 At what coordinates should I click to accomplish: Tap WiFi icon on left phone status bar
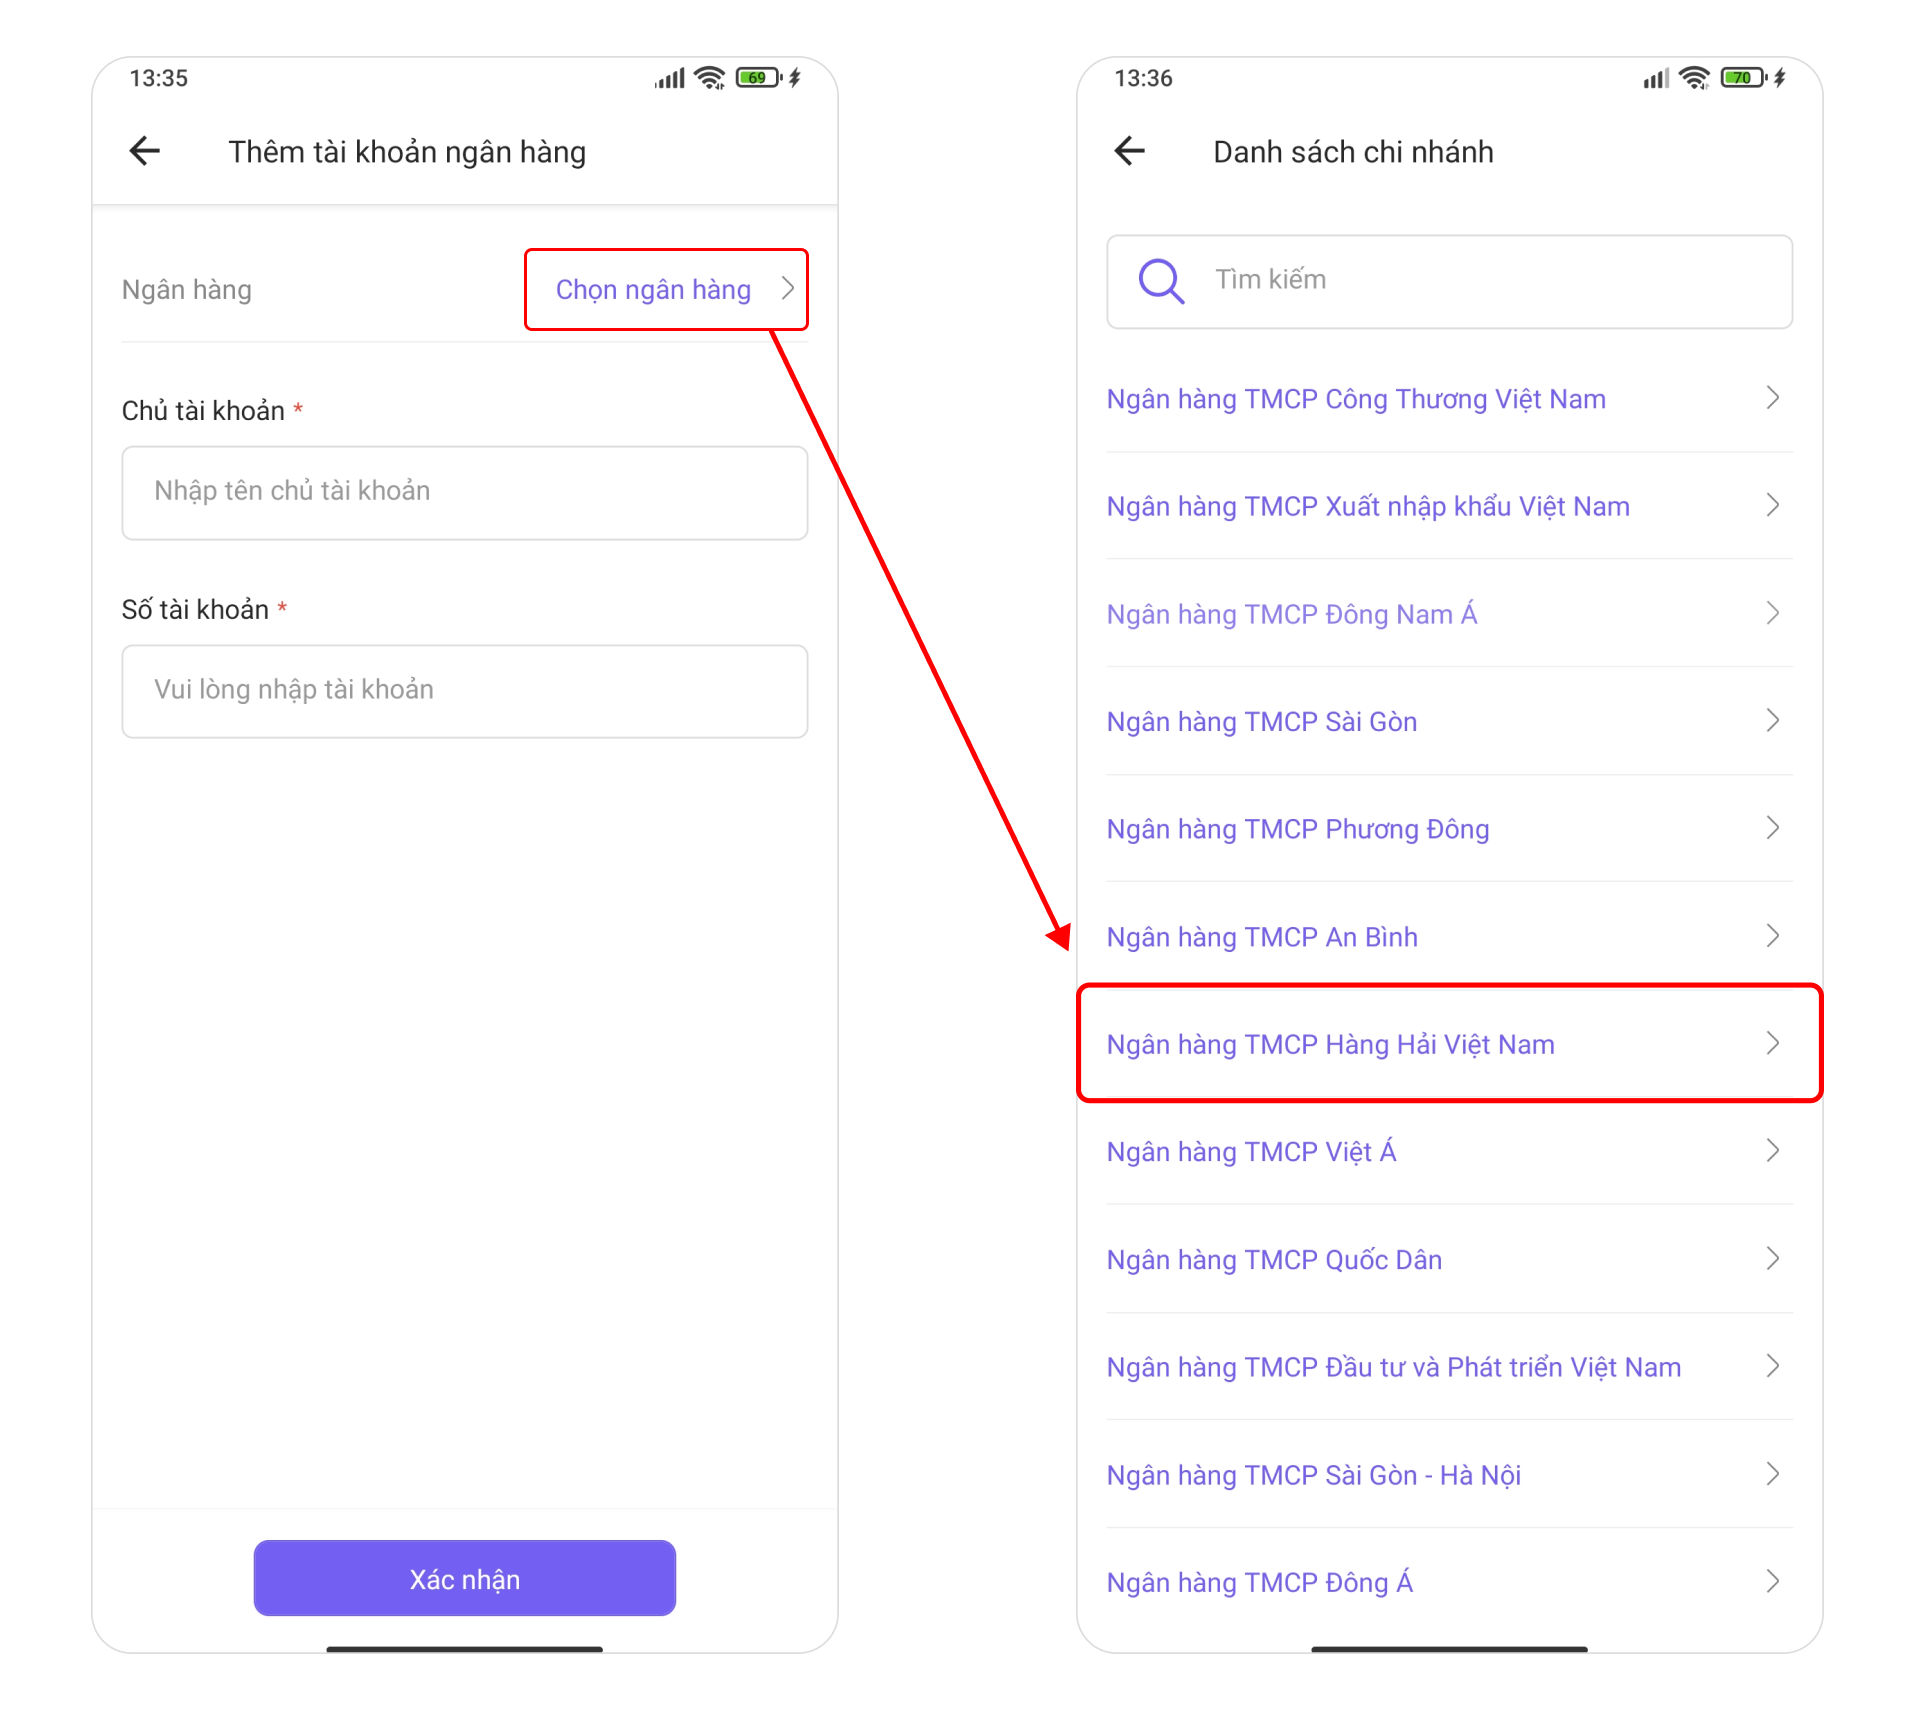710,77
